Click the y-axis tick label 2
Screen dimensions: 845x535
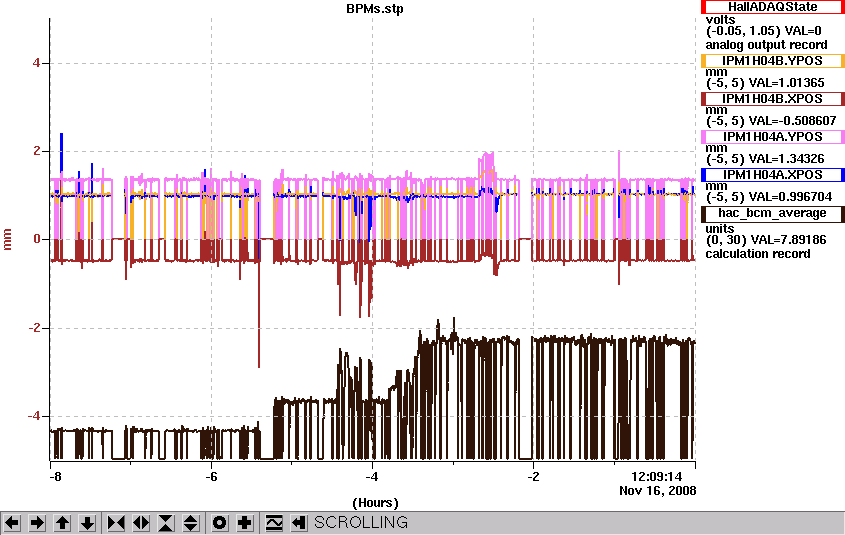pyautogui.click(x=37, y=151)
